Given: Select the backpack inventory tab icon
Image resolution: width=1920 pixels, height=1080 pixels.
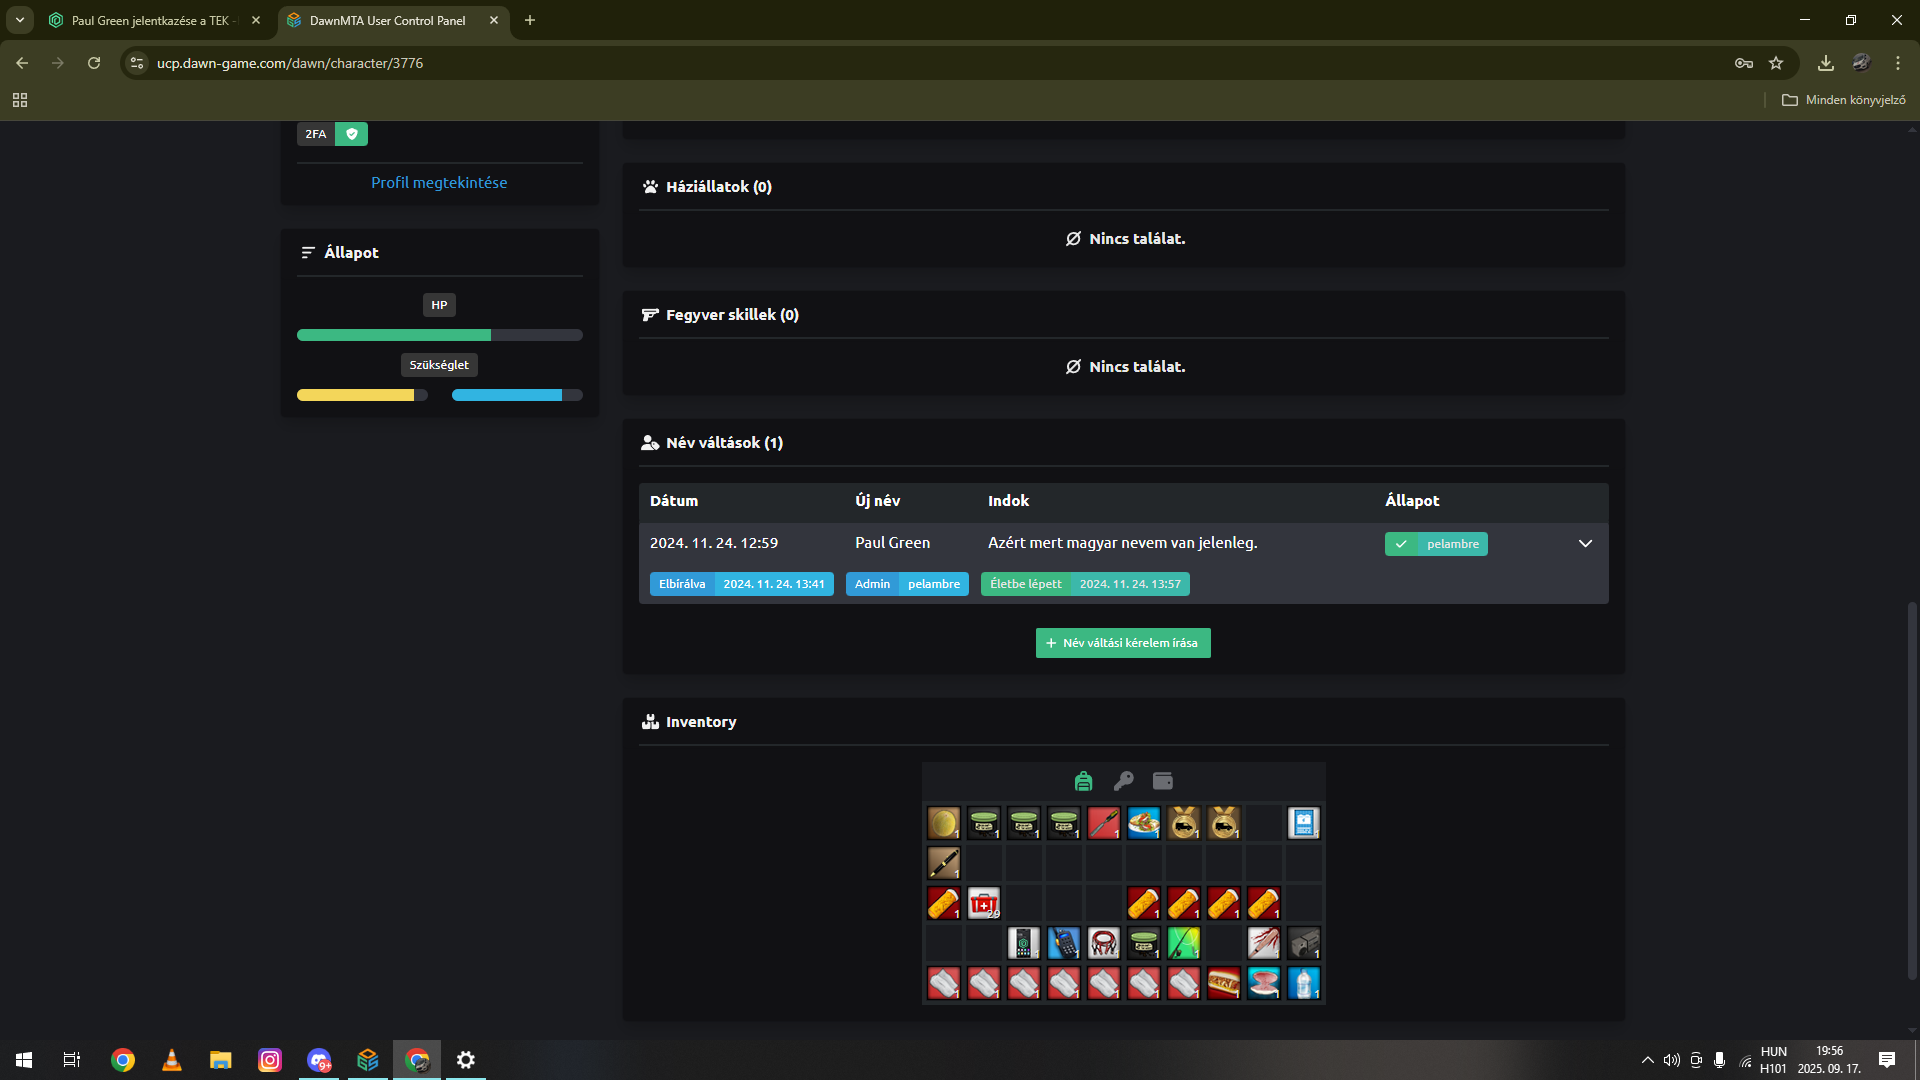Looking at the screenshot, I should click(x=1083, y=781).
